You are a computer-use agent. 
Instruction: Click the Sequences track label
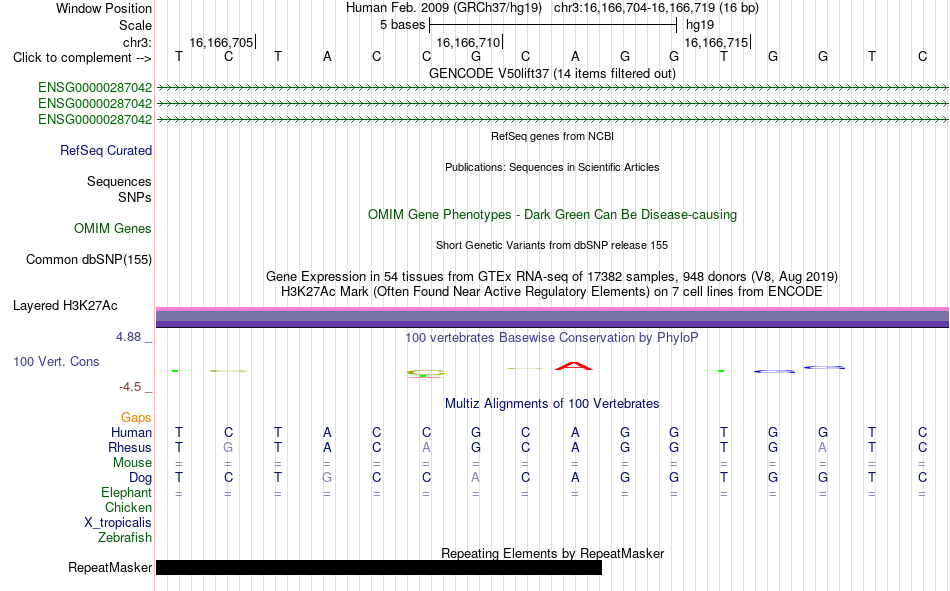[x=119, y=181]
